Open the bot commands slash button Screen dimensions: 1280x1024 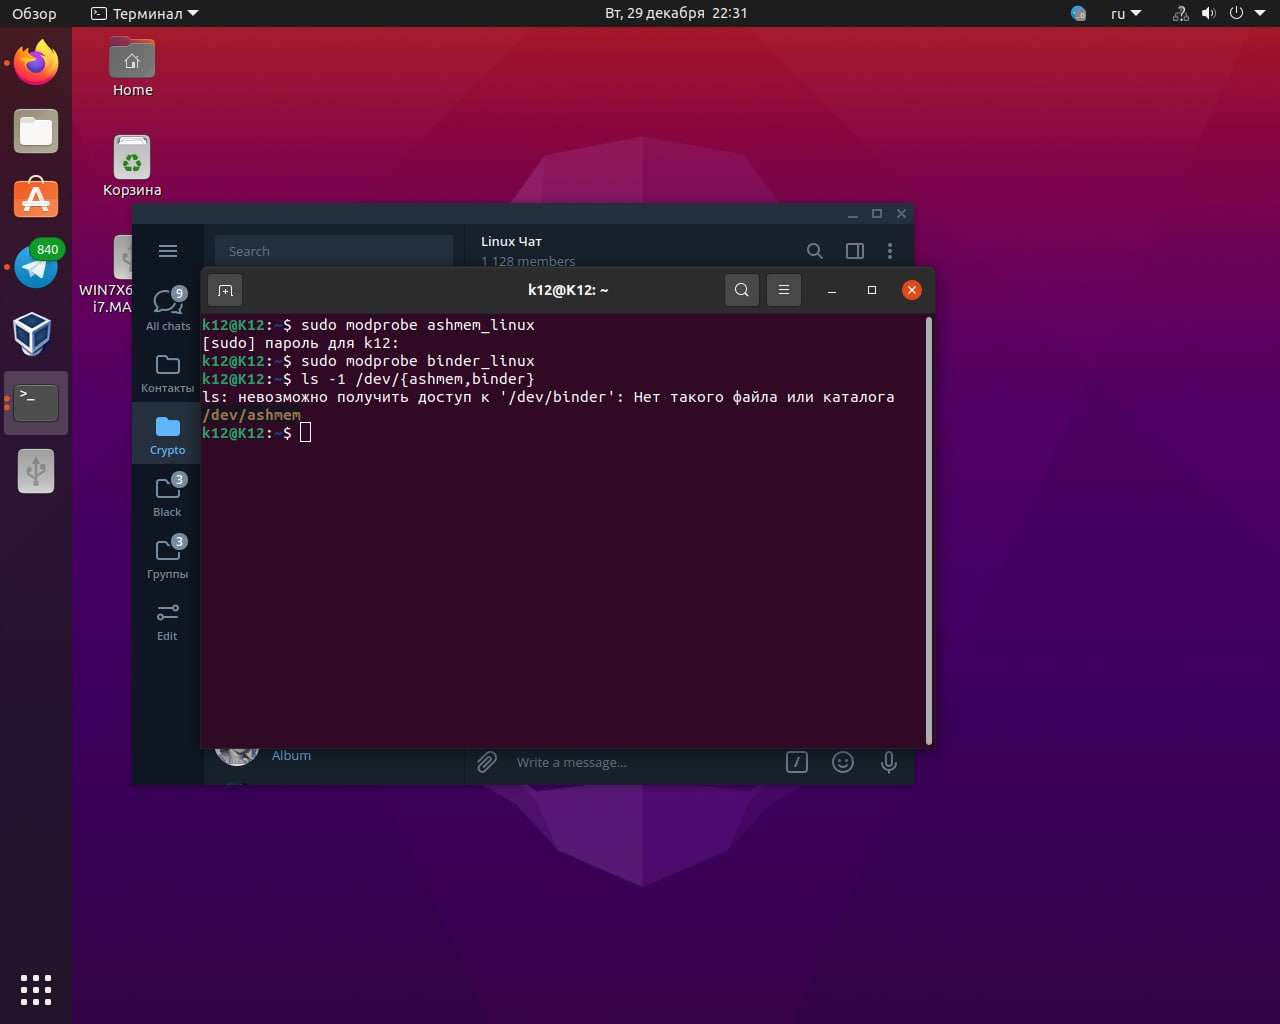click(x=797, y=762)
